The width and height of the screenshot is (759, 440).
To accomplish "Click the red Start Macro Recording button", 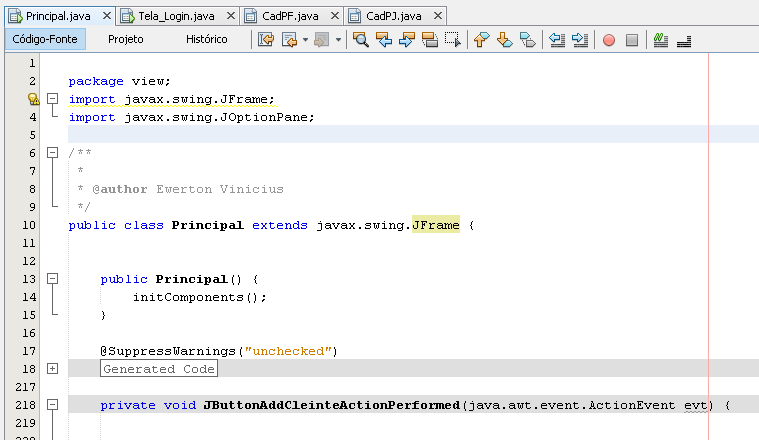I will coord(609,40).
